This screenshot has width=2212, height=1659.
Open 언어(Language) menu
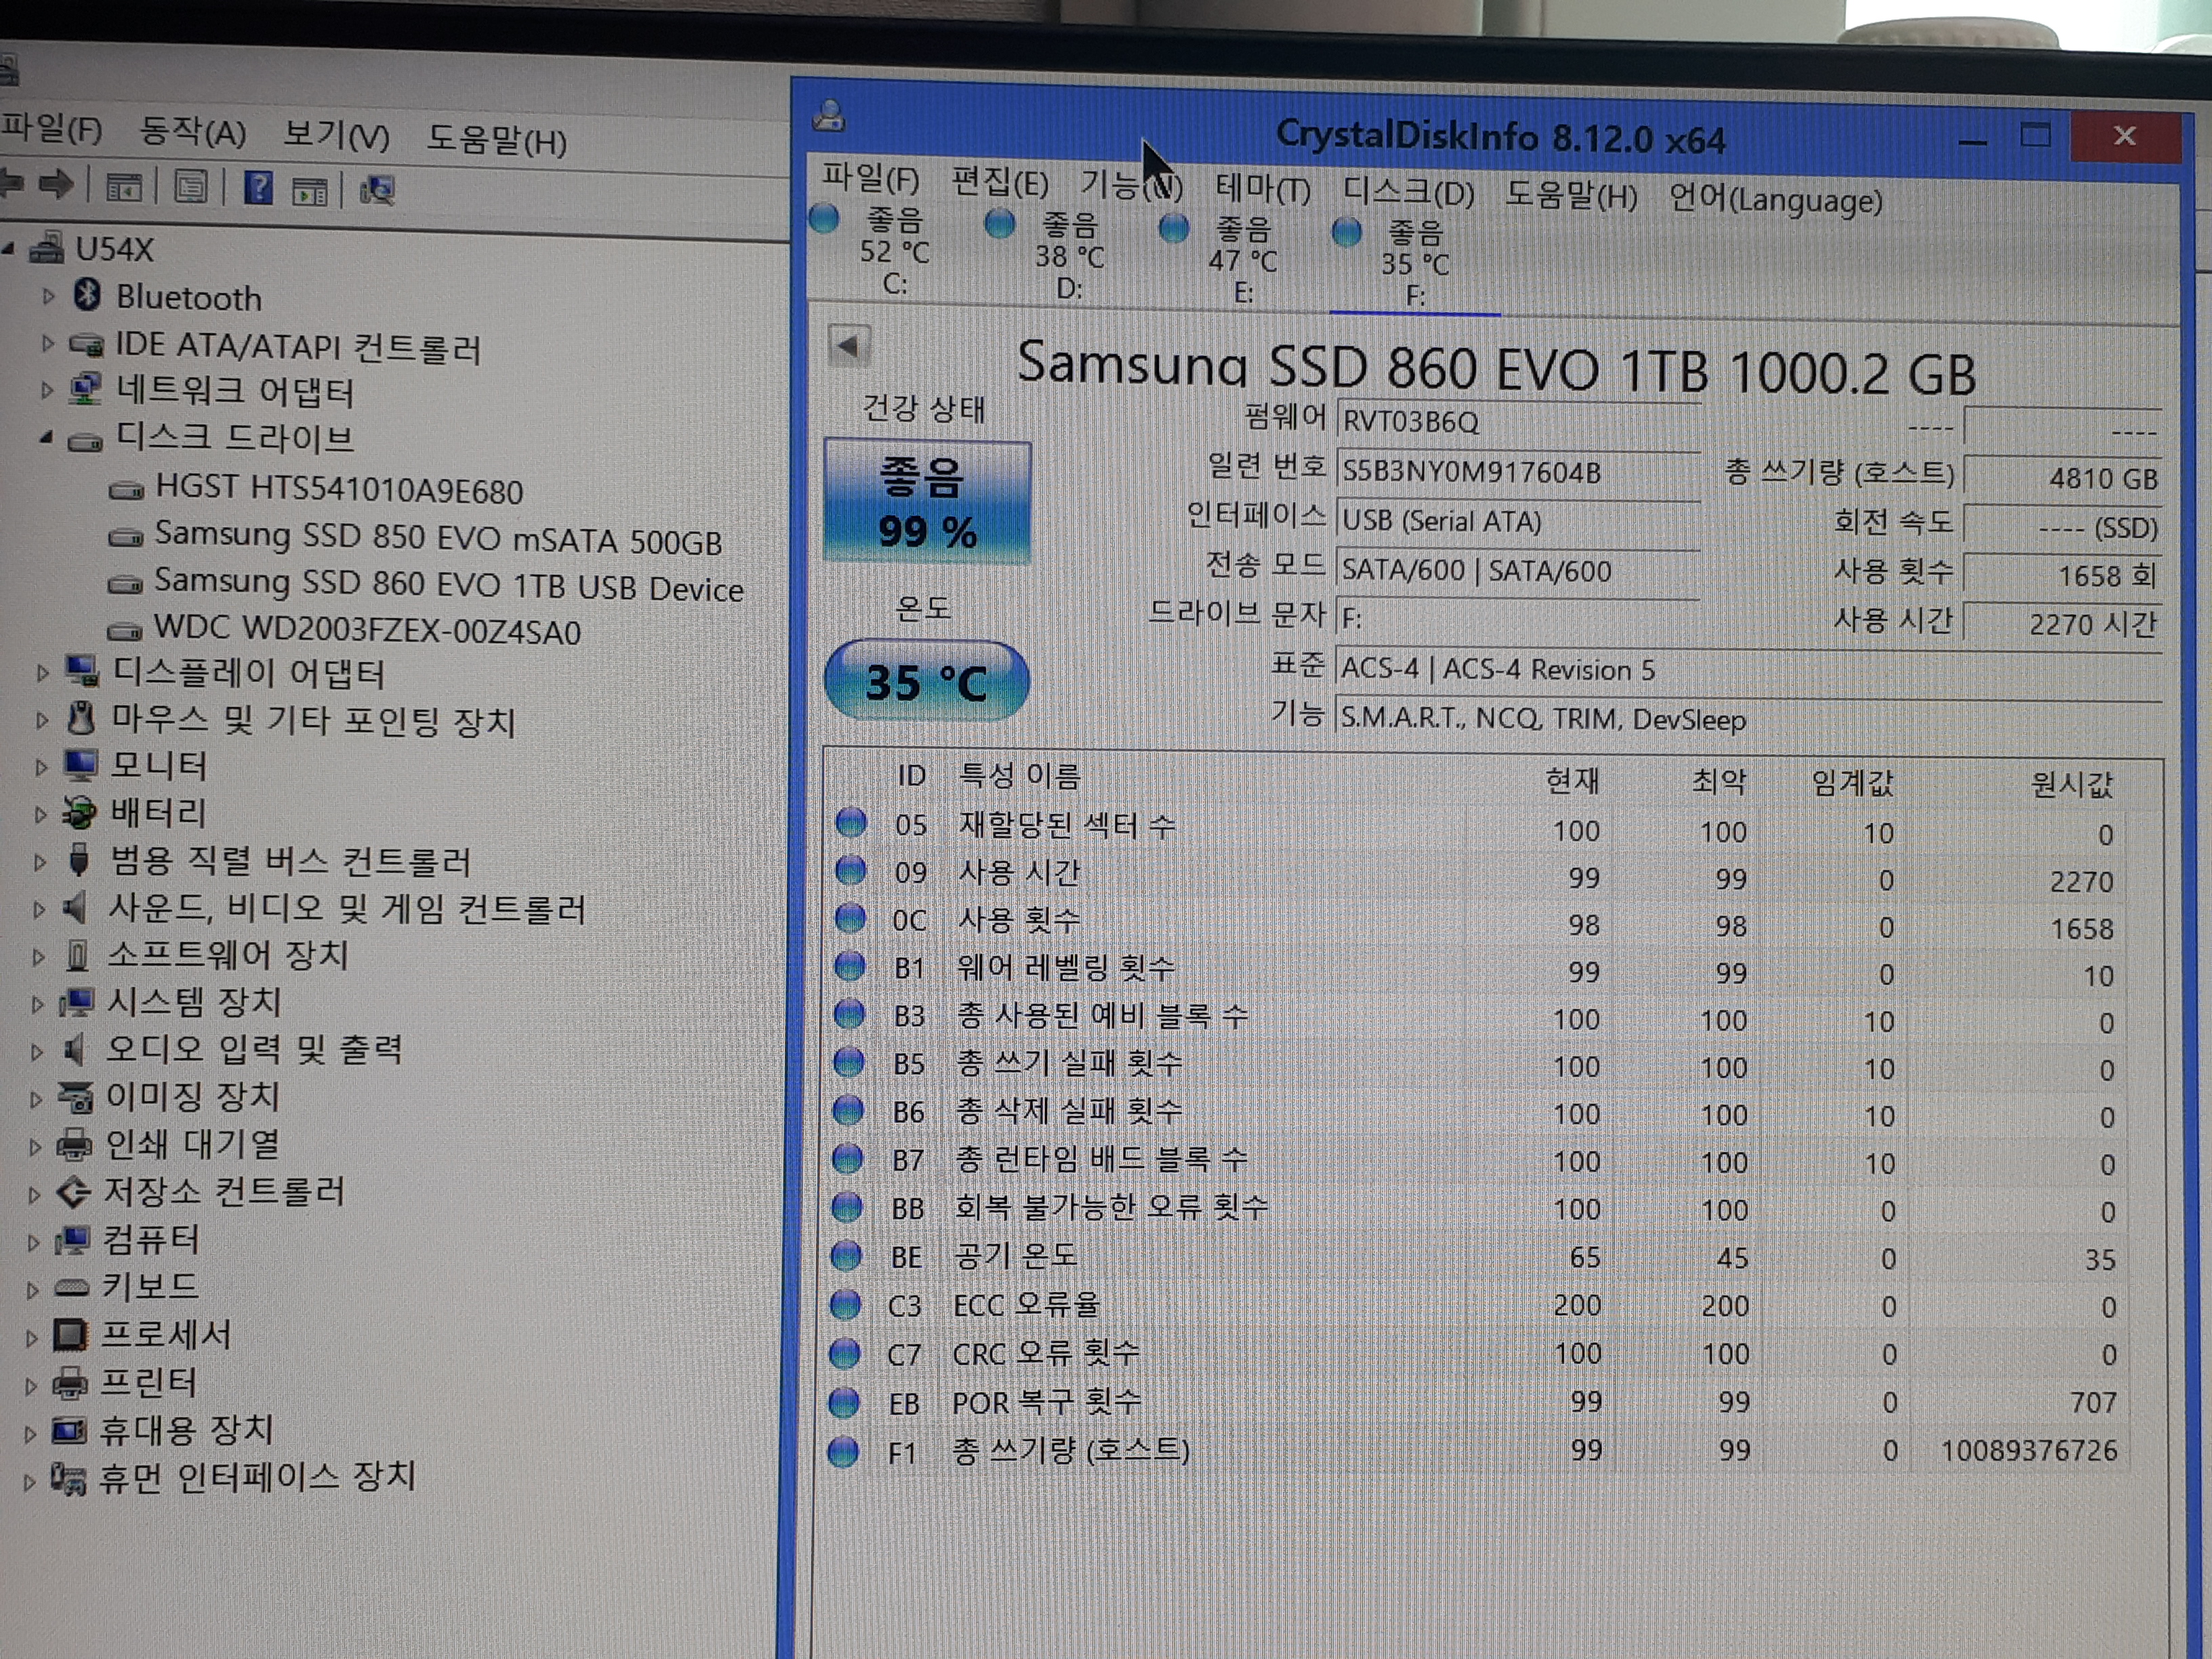pyautogui.click(x=1775, y=200)
